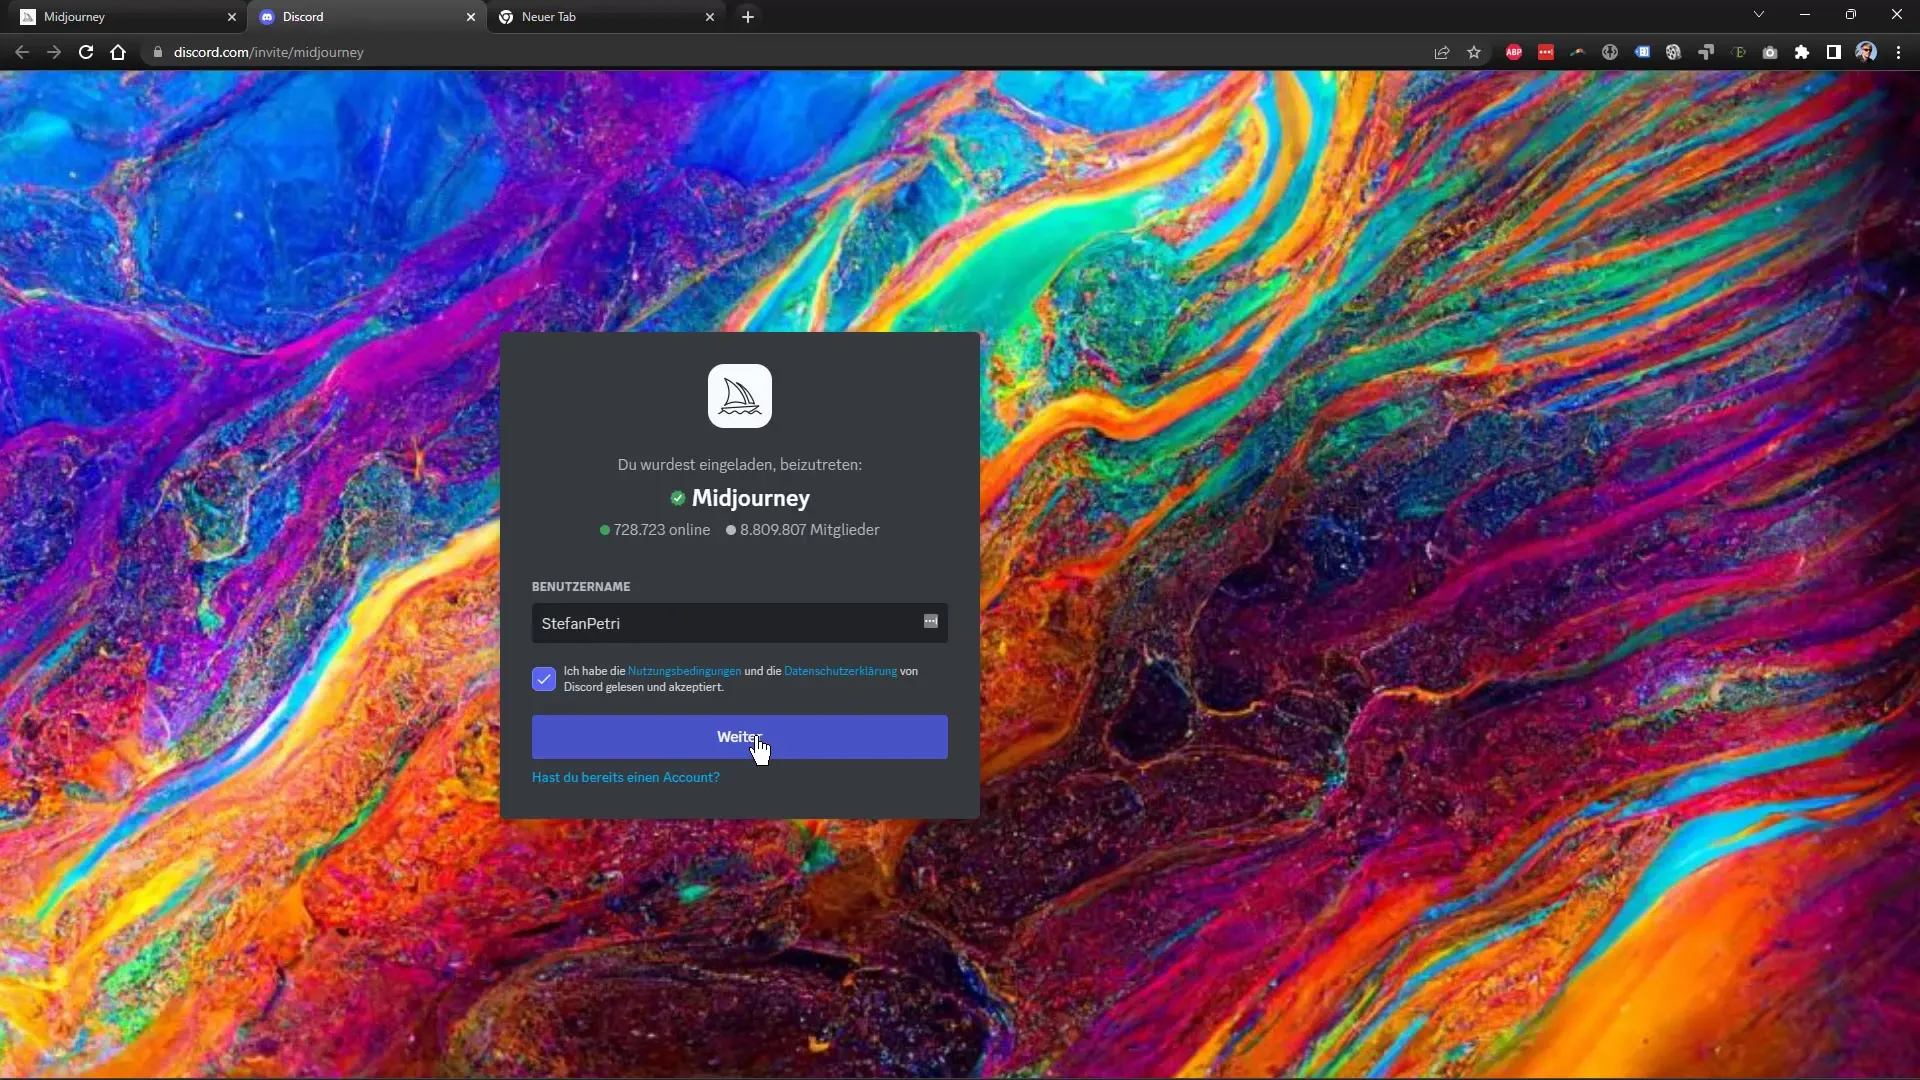
Task: Toggle the browser side panel icon
Action: point(1834,52)
